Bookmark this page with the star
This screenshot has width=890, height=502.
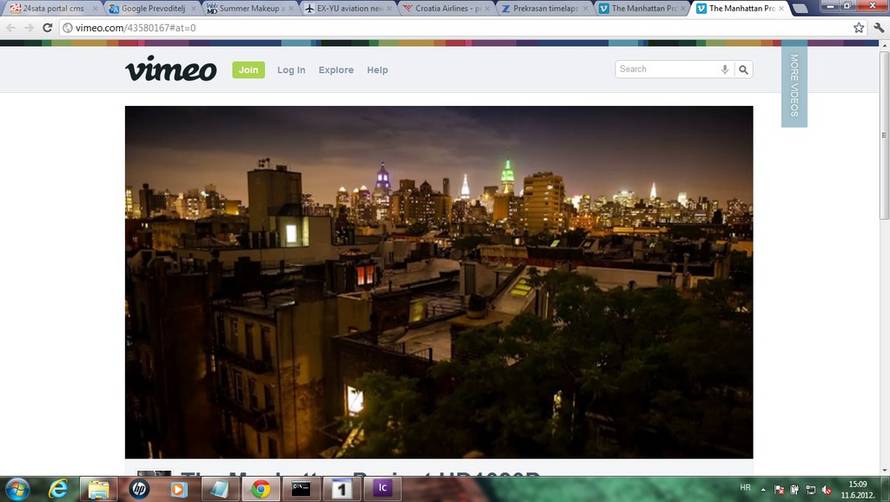pos(859,27)
